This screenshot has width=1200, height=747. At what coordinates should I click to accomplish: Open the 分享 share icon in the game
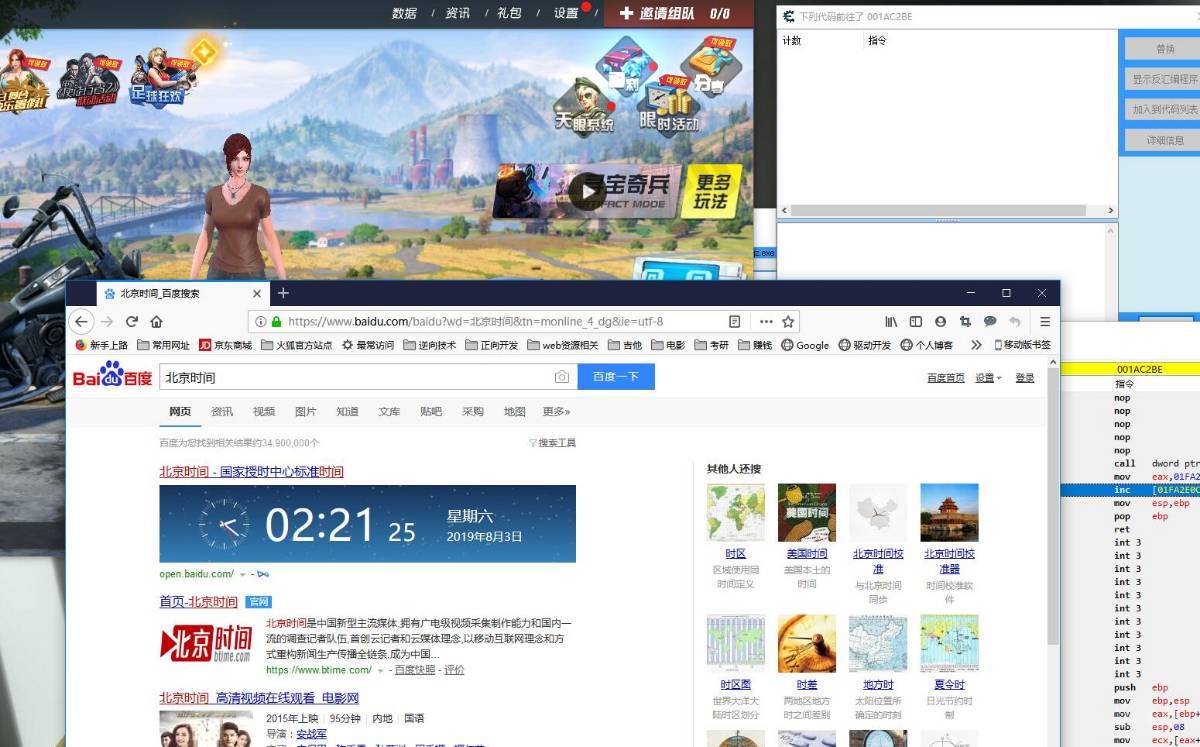coord(711,67)
